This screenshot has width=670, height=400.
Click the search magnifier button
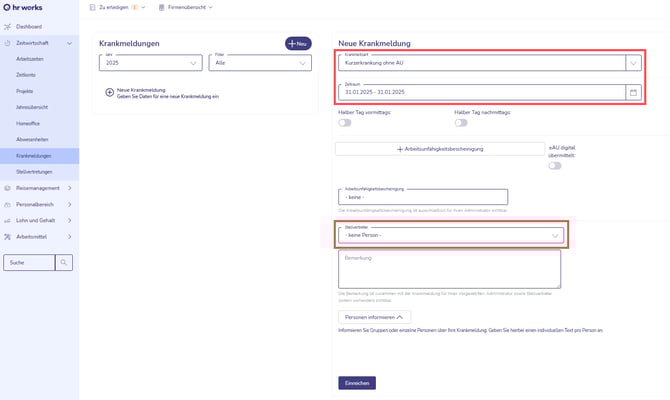tap(64, 263)
